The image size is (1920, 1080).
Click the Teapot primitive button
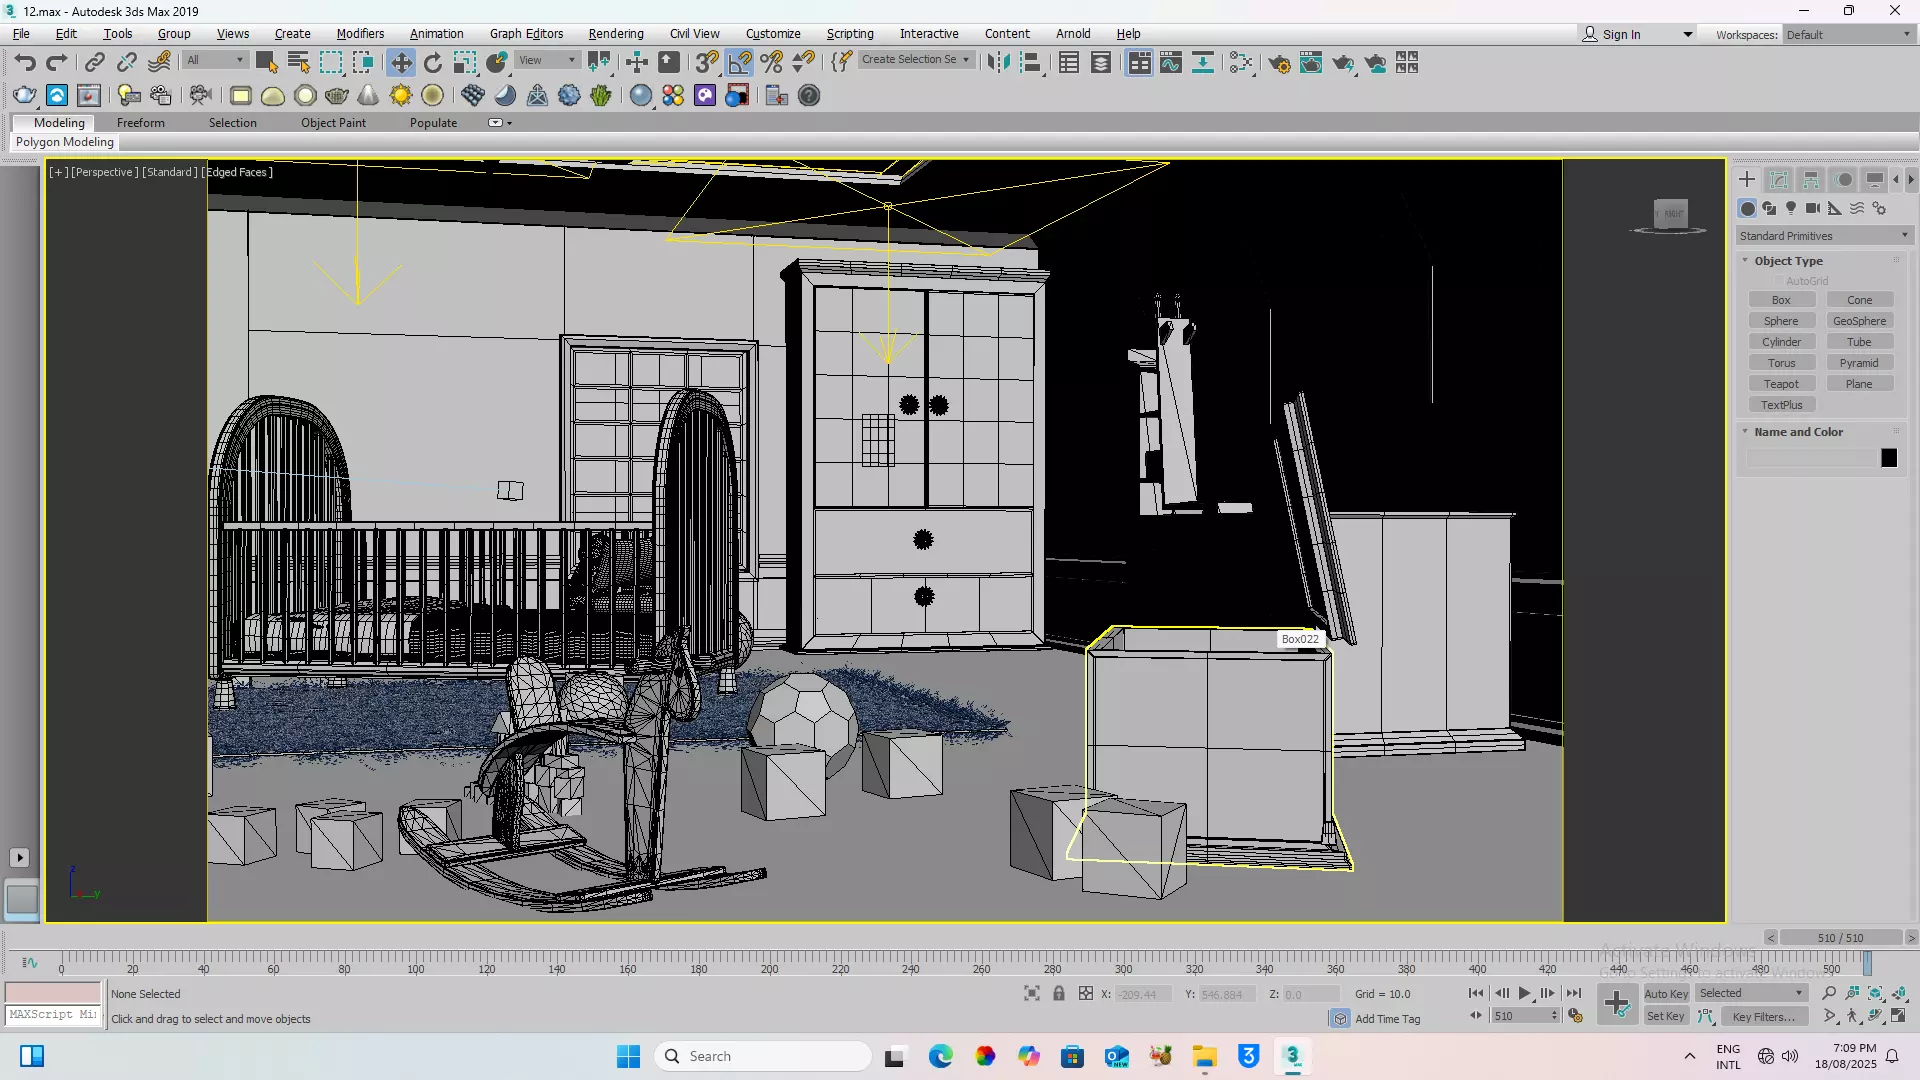(x=1781, y=384)
